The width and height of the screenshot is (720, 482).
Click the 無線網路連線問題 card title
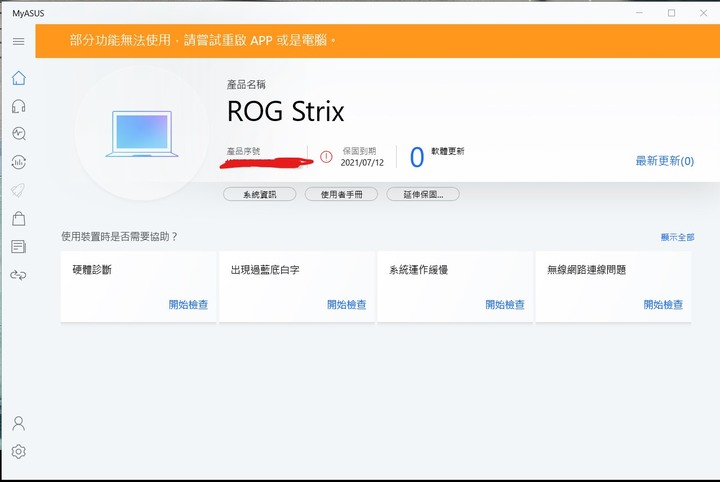point(586,269)
